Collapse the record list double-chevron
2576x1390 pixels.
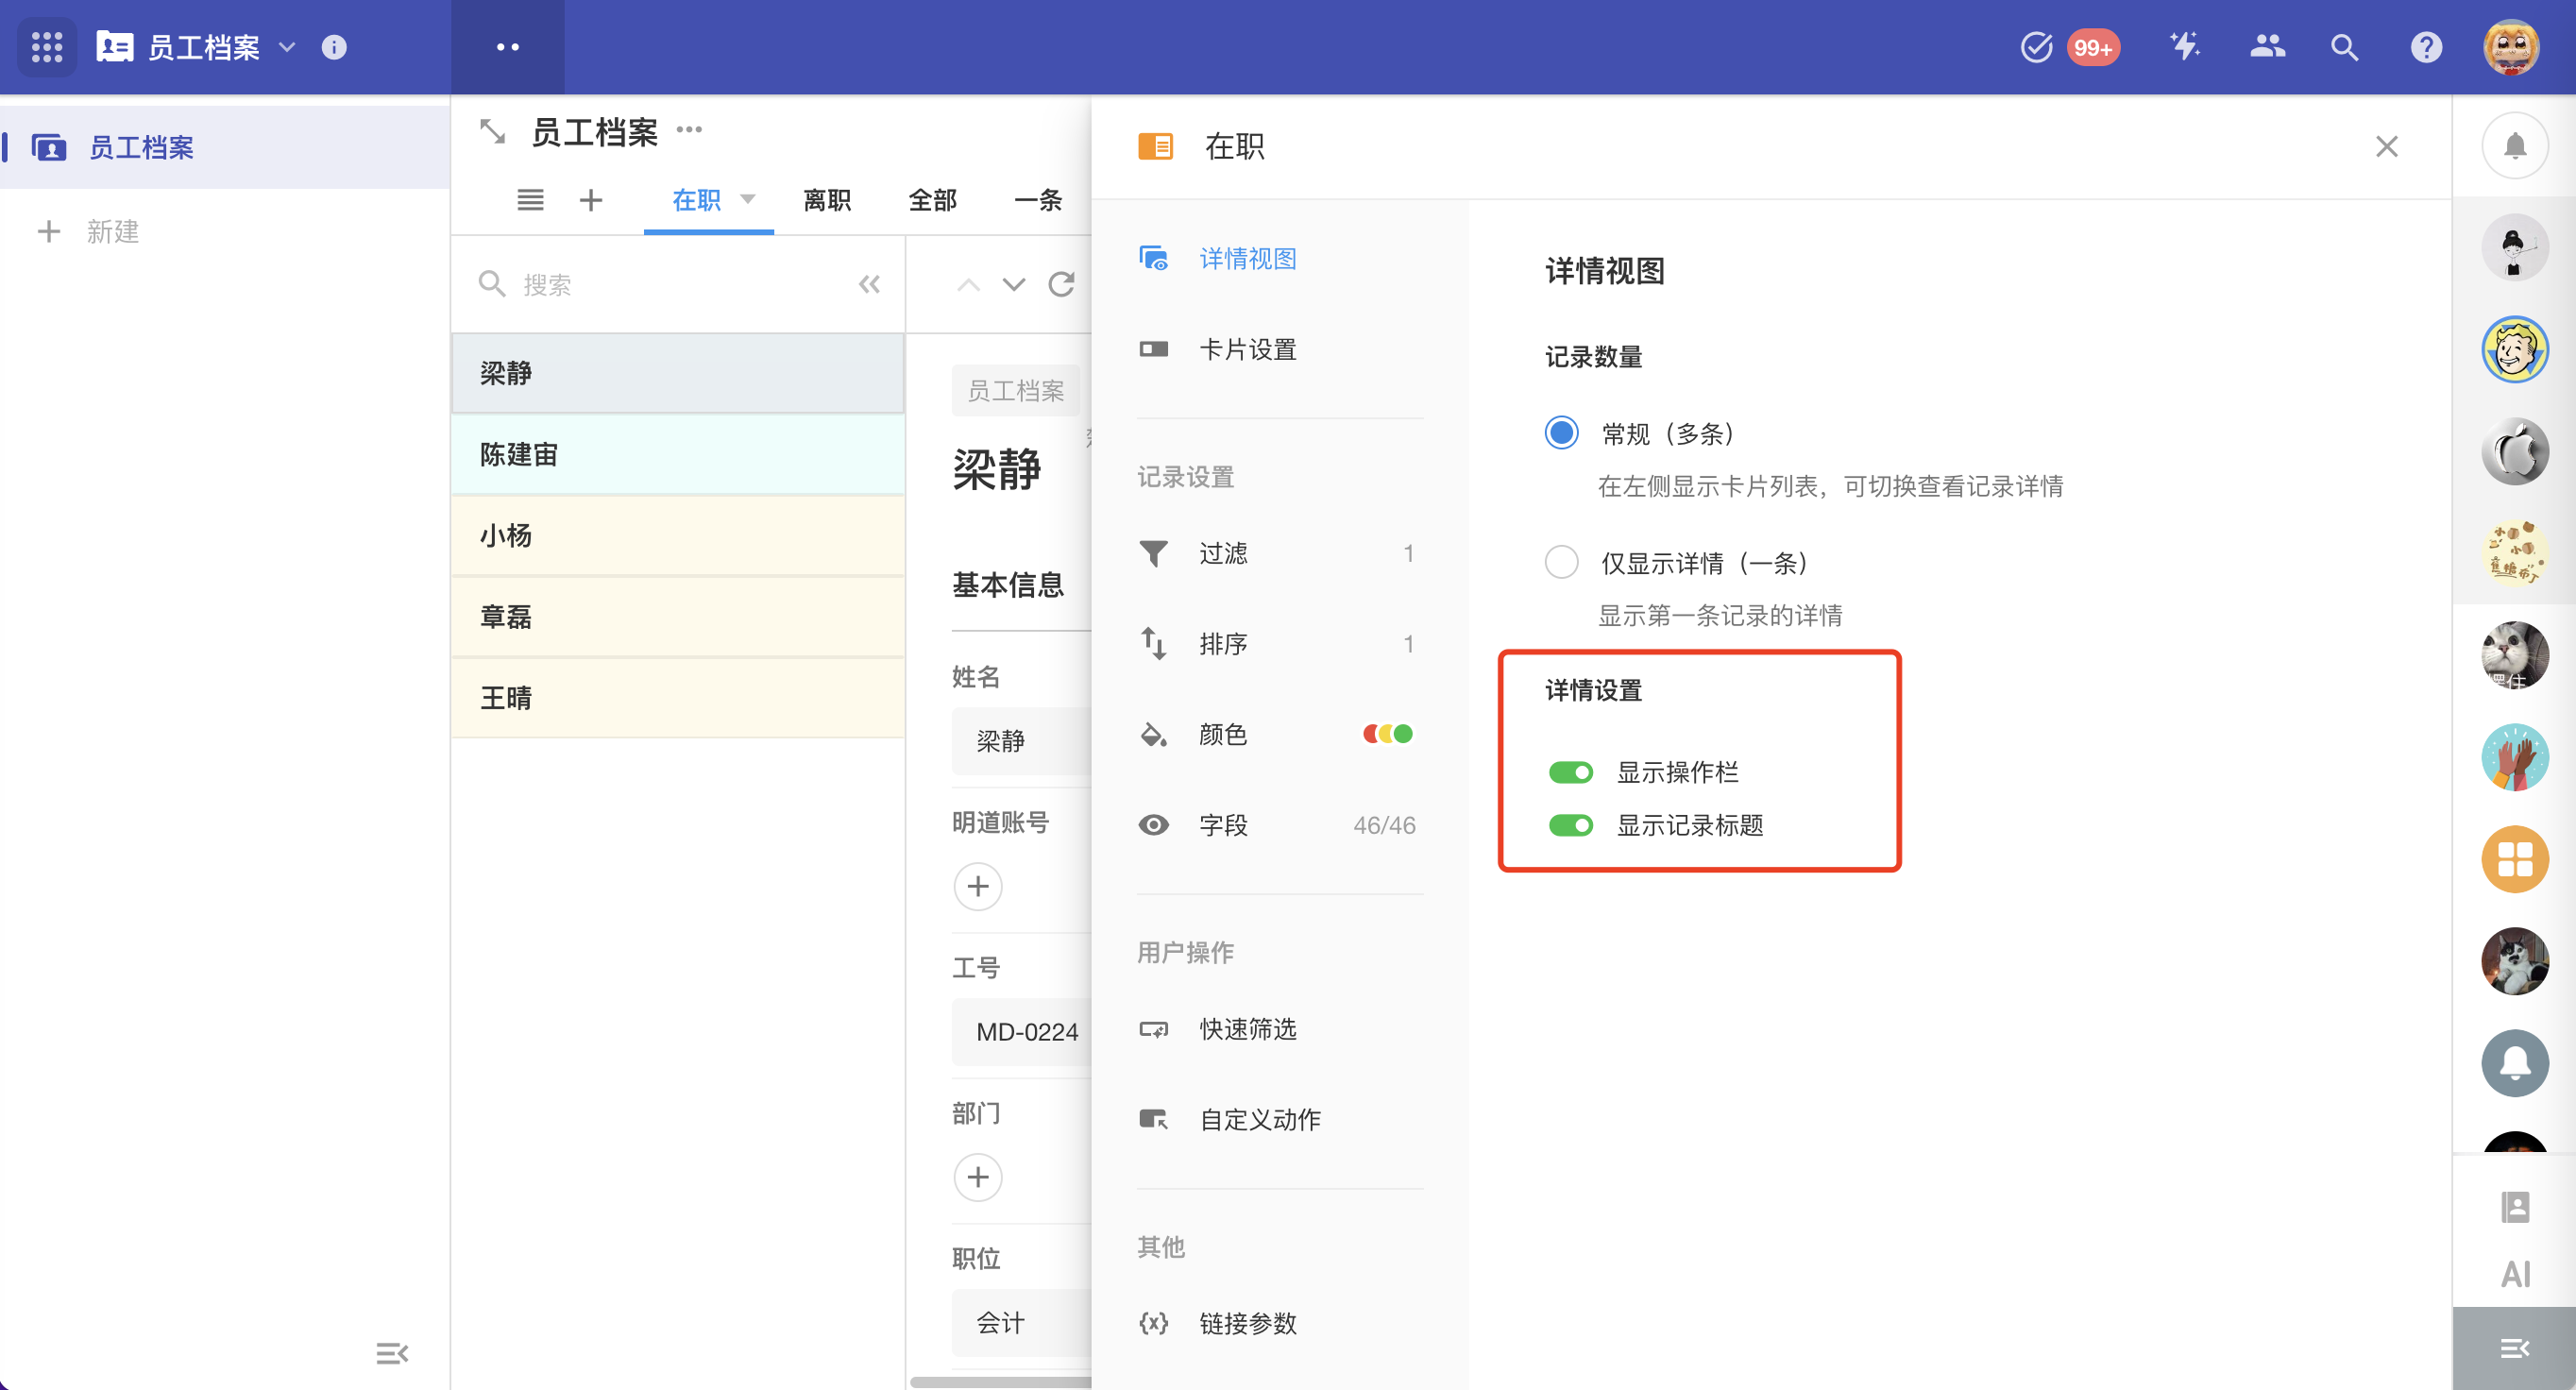(x=869, y=285)
